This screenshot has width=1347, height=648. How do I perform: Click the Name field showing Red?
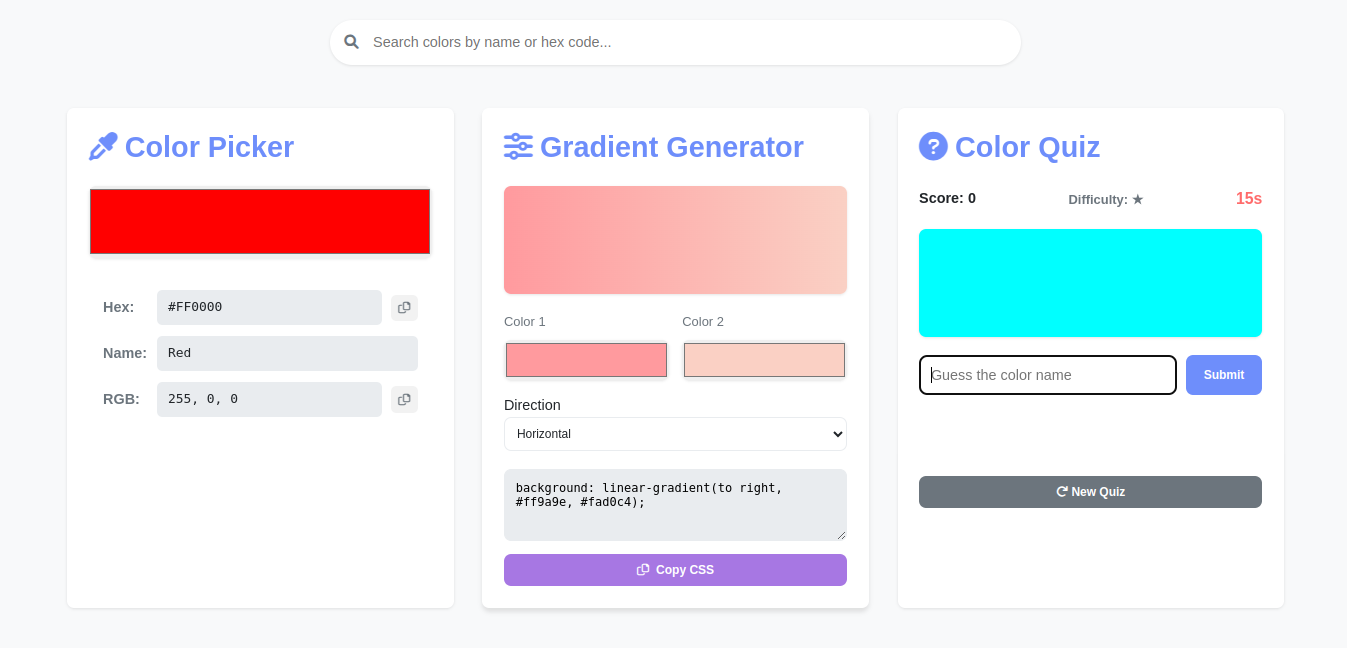click(287, 353)
